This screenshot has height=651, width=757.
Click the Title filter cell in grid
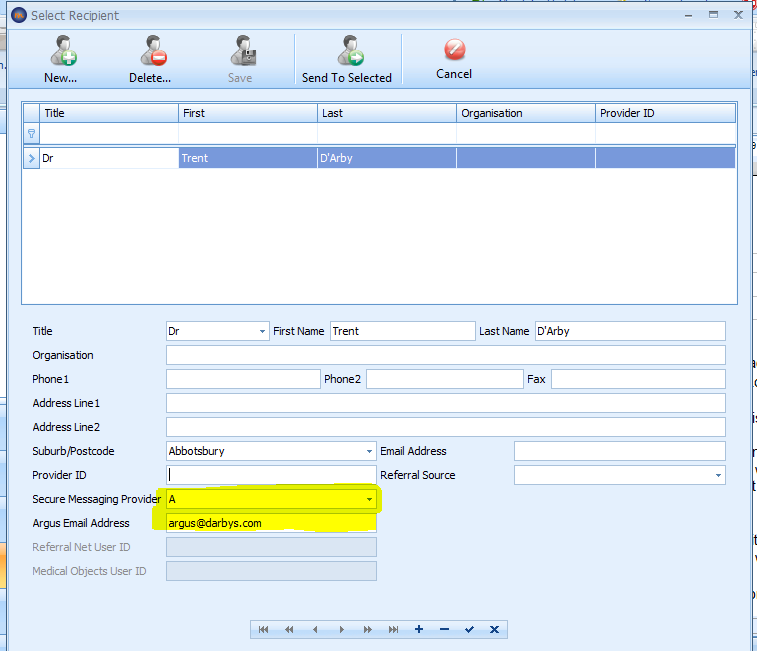tap(109, 134)
